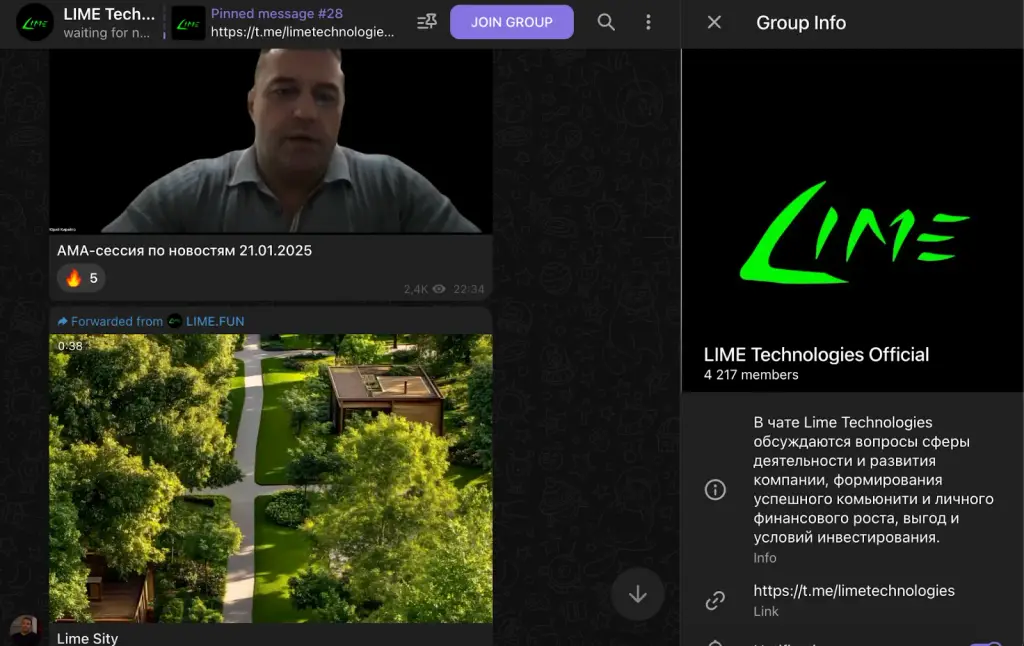Click the 2,4K views eye icon
The height and width of the screenshot is (646, 1024).
pyautogui.click(x=439, y=289)
